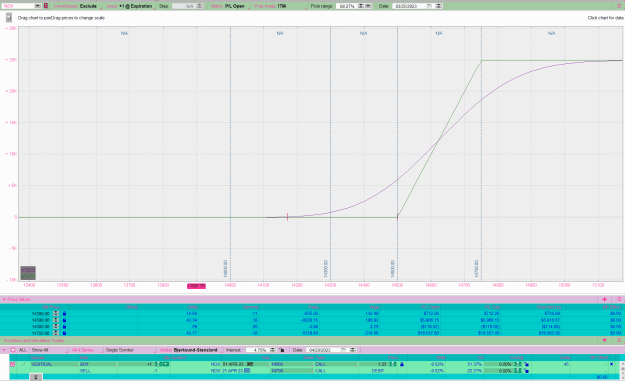Toggle lock on the 14500.00 price slice
The height and width of the screenshot is (381, 625).
click(x=65, y=320)
